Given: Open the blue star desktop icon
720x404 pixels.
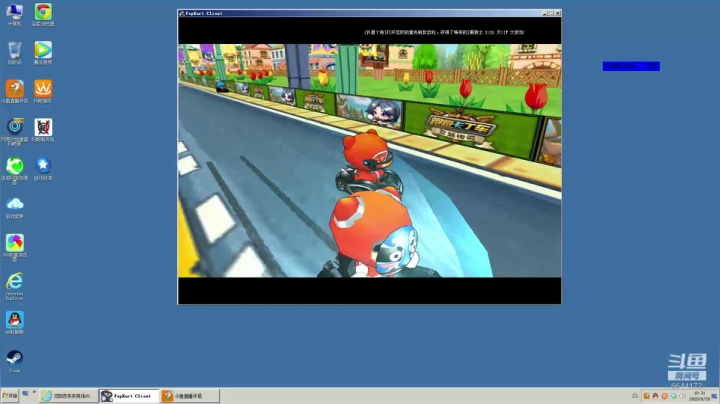Looking at the screenshot, I should (43, 168).
